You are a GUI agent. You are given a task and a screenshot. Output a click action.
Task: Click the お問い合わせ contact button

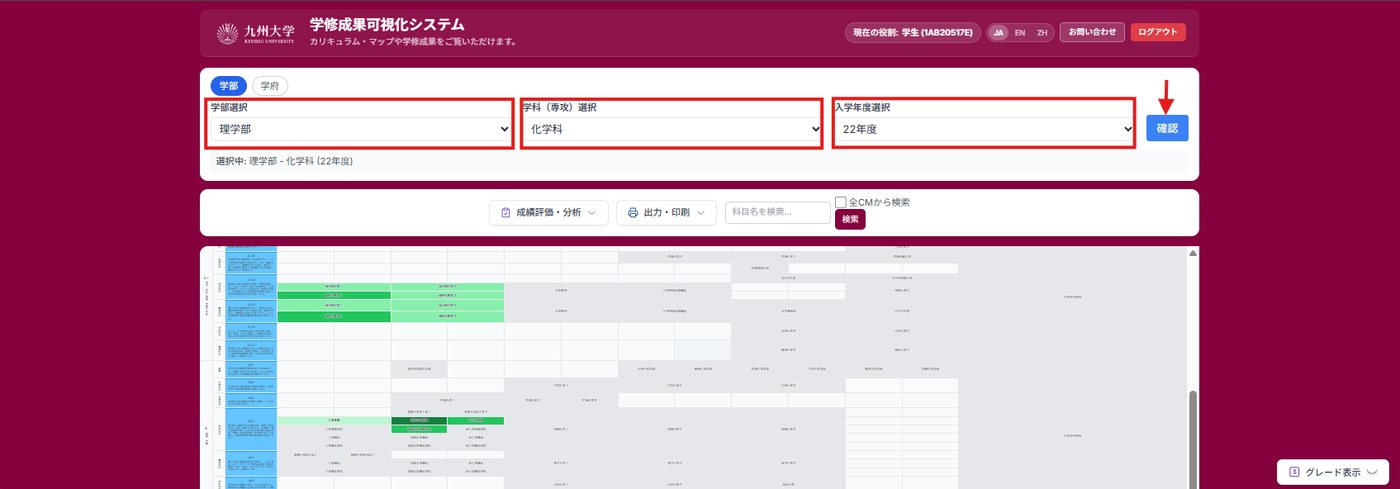pyautogui.click(x=1092, y=32)
